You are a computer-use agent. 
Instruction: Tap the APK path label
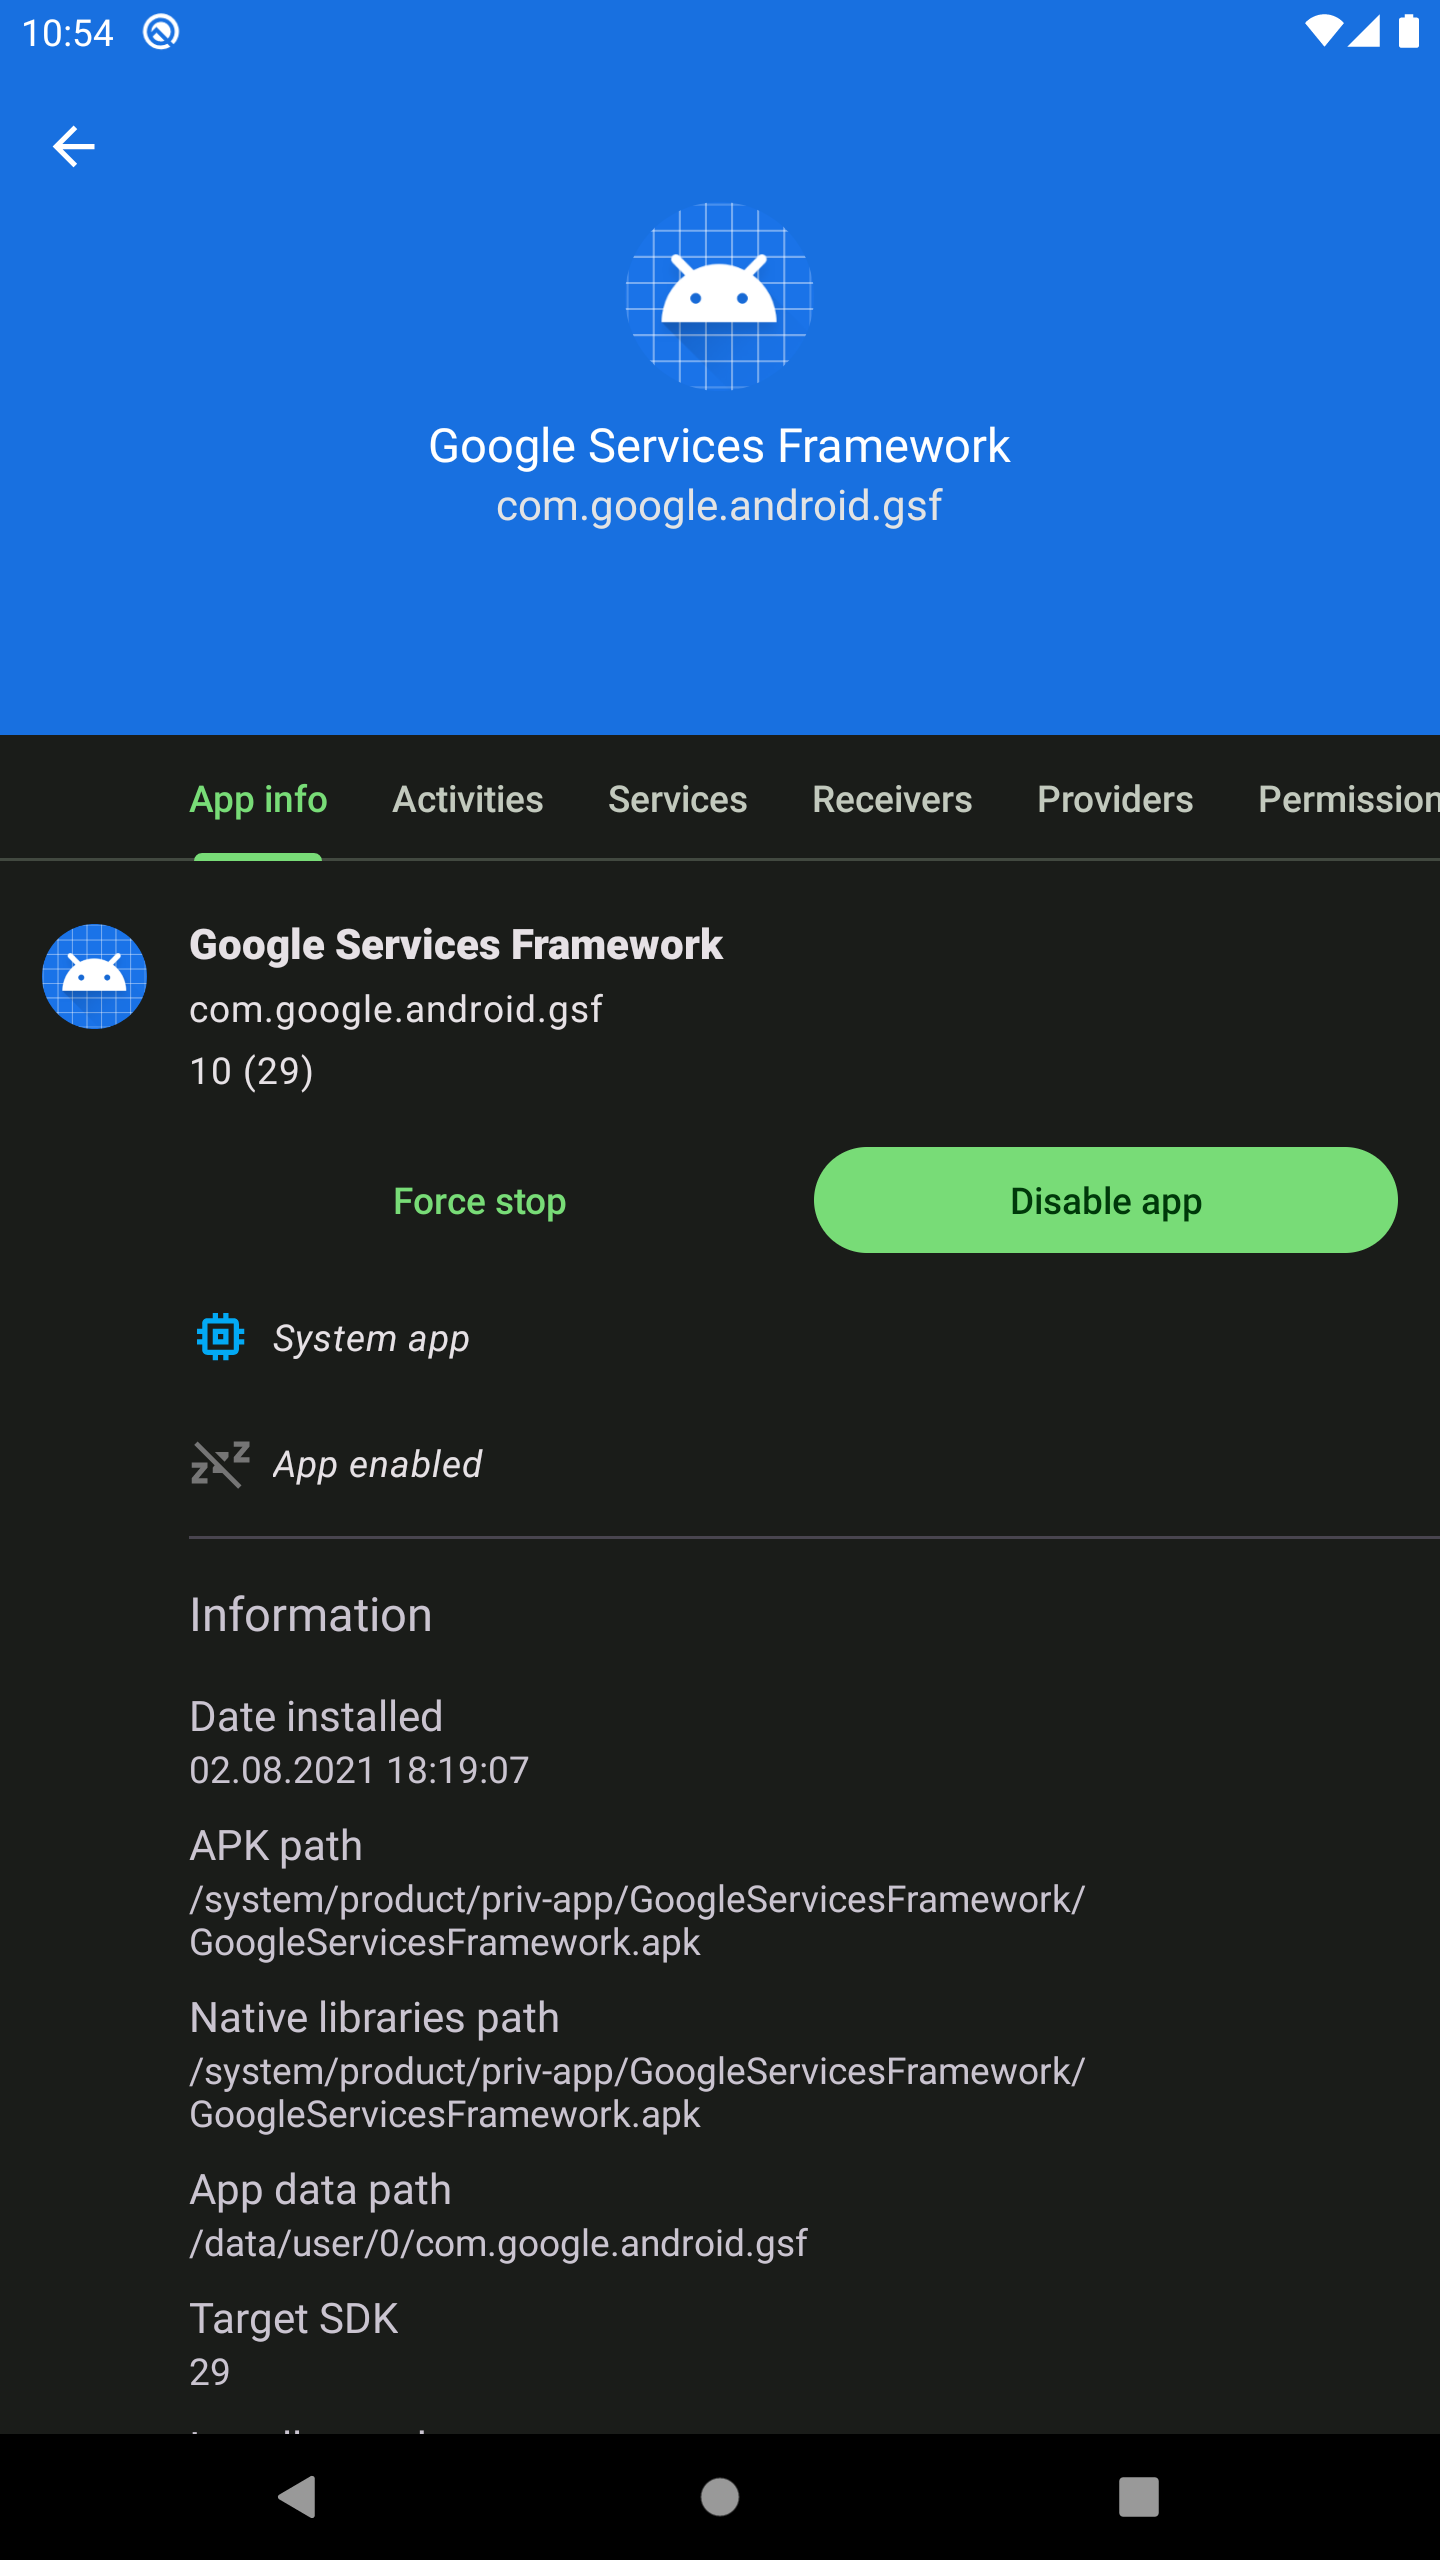click(276, 1846)
